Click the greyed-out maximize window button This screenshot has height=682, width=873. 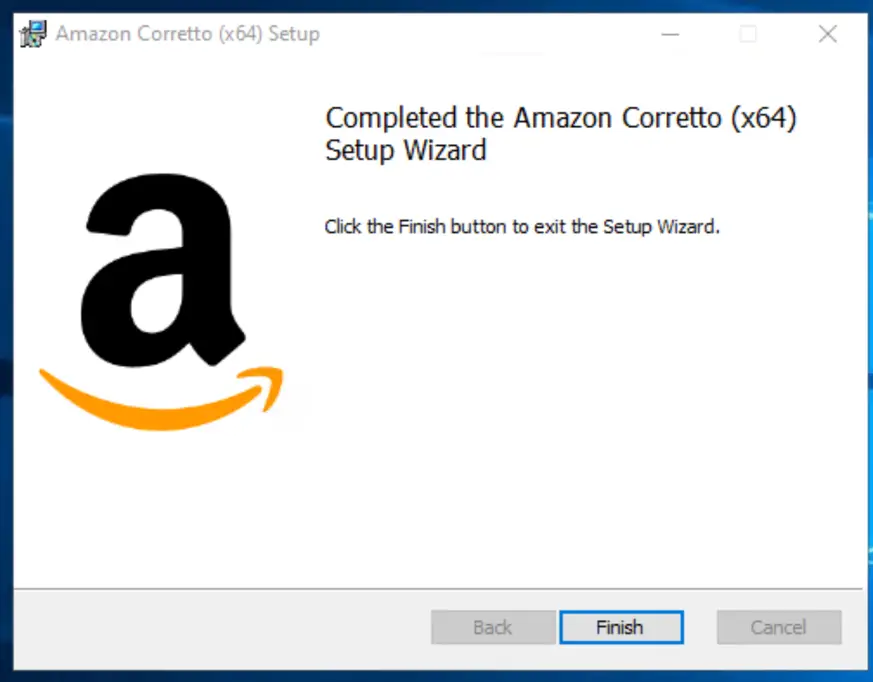pyautogui.click(x=748, y=35)
